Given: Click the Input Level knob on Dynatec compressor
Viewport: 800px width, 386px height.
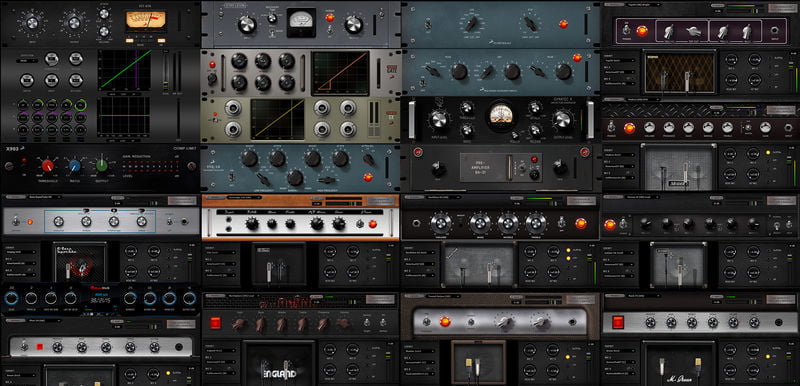Looking at the screenshot, I should pos(439,119).
